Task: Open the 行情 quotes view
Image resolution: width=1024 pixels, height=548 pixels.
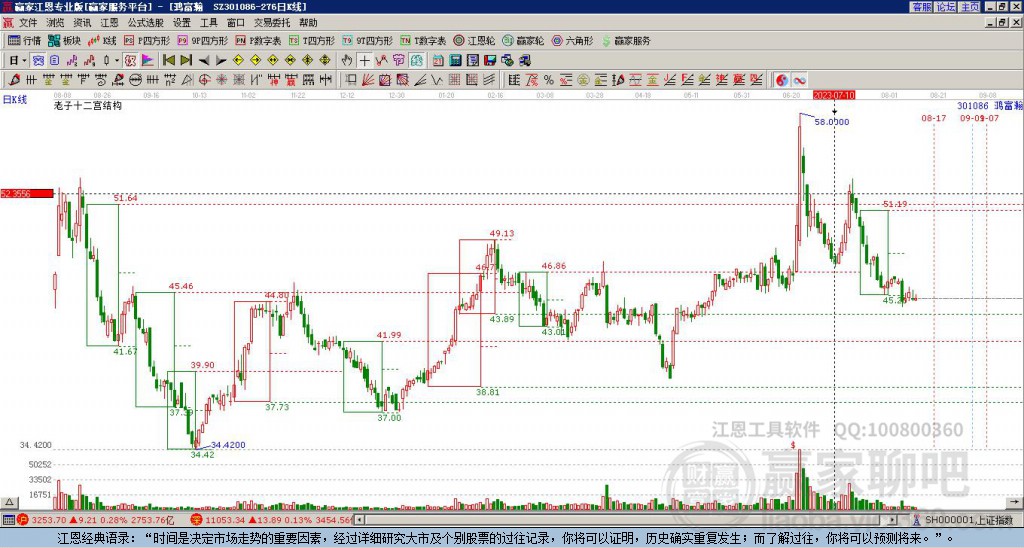Action: 24,40
